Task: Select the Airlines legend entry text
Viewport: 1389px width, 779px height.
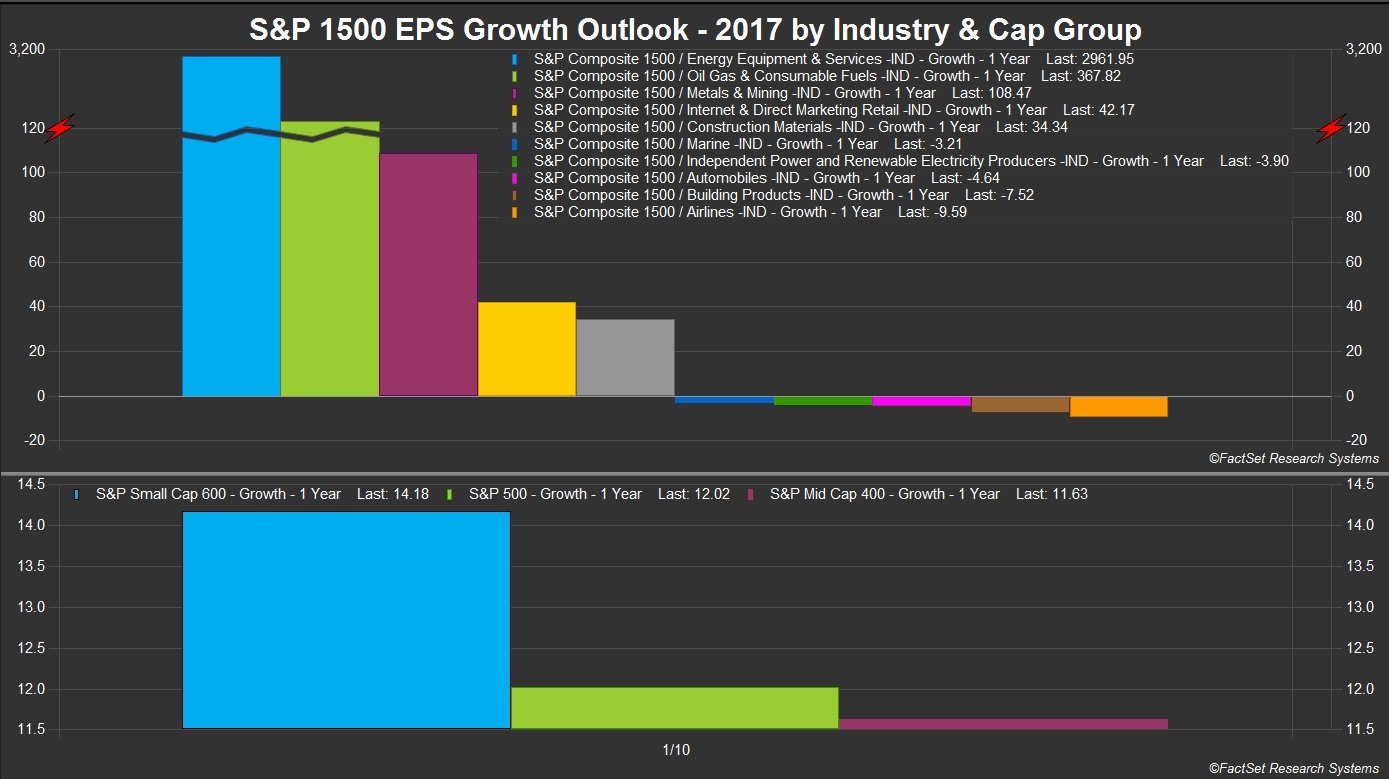Action: tap(751, 212)
